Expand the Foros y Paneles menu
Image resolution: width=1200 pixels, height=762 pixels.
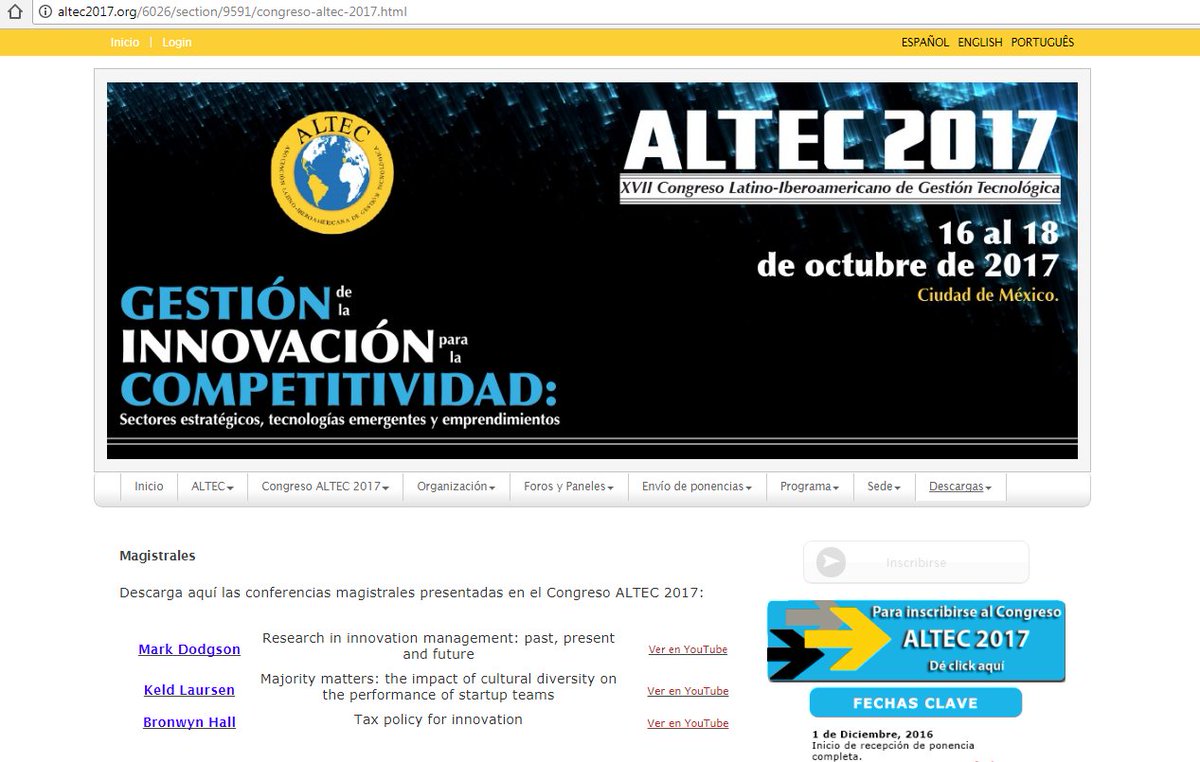(568, 486)
